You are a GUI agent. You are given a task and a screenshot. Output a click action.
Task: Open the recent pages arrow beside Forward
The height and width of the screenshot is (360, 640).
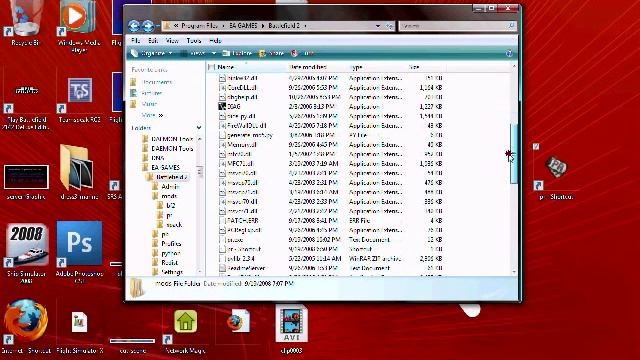click(x=158, y=27)
